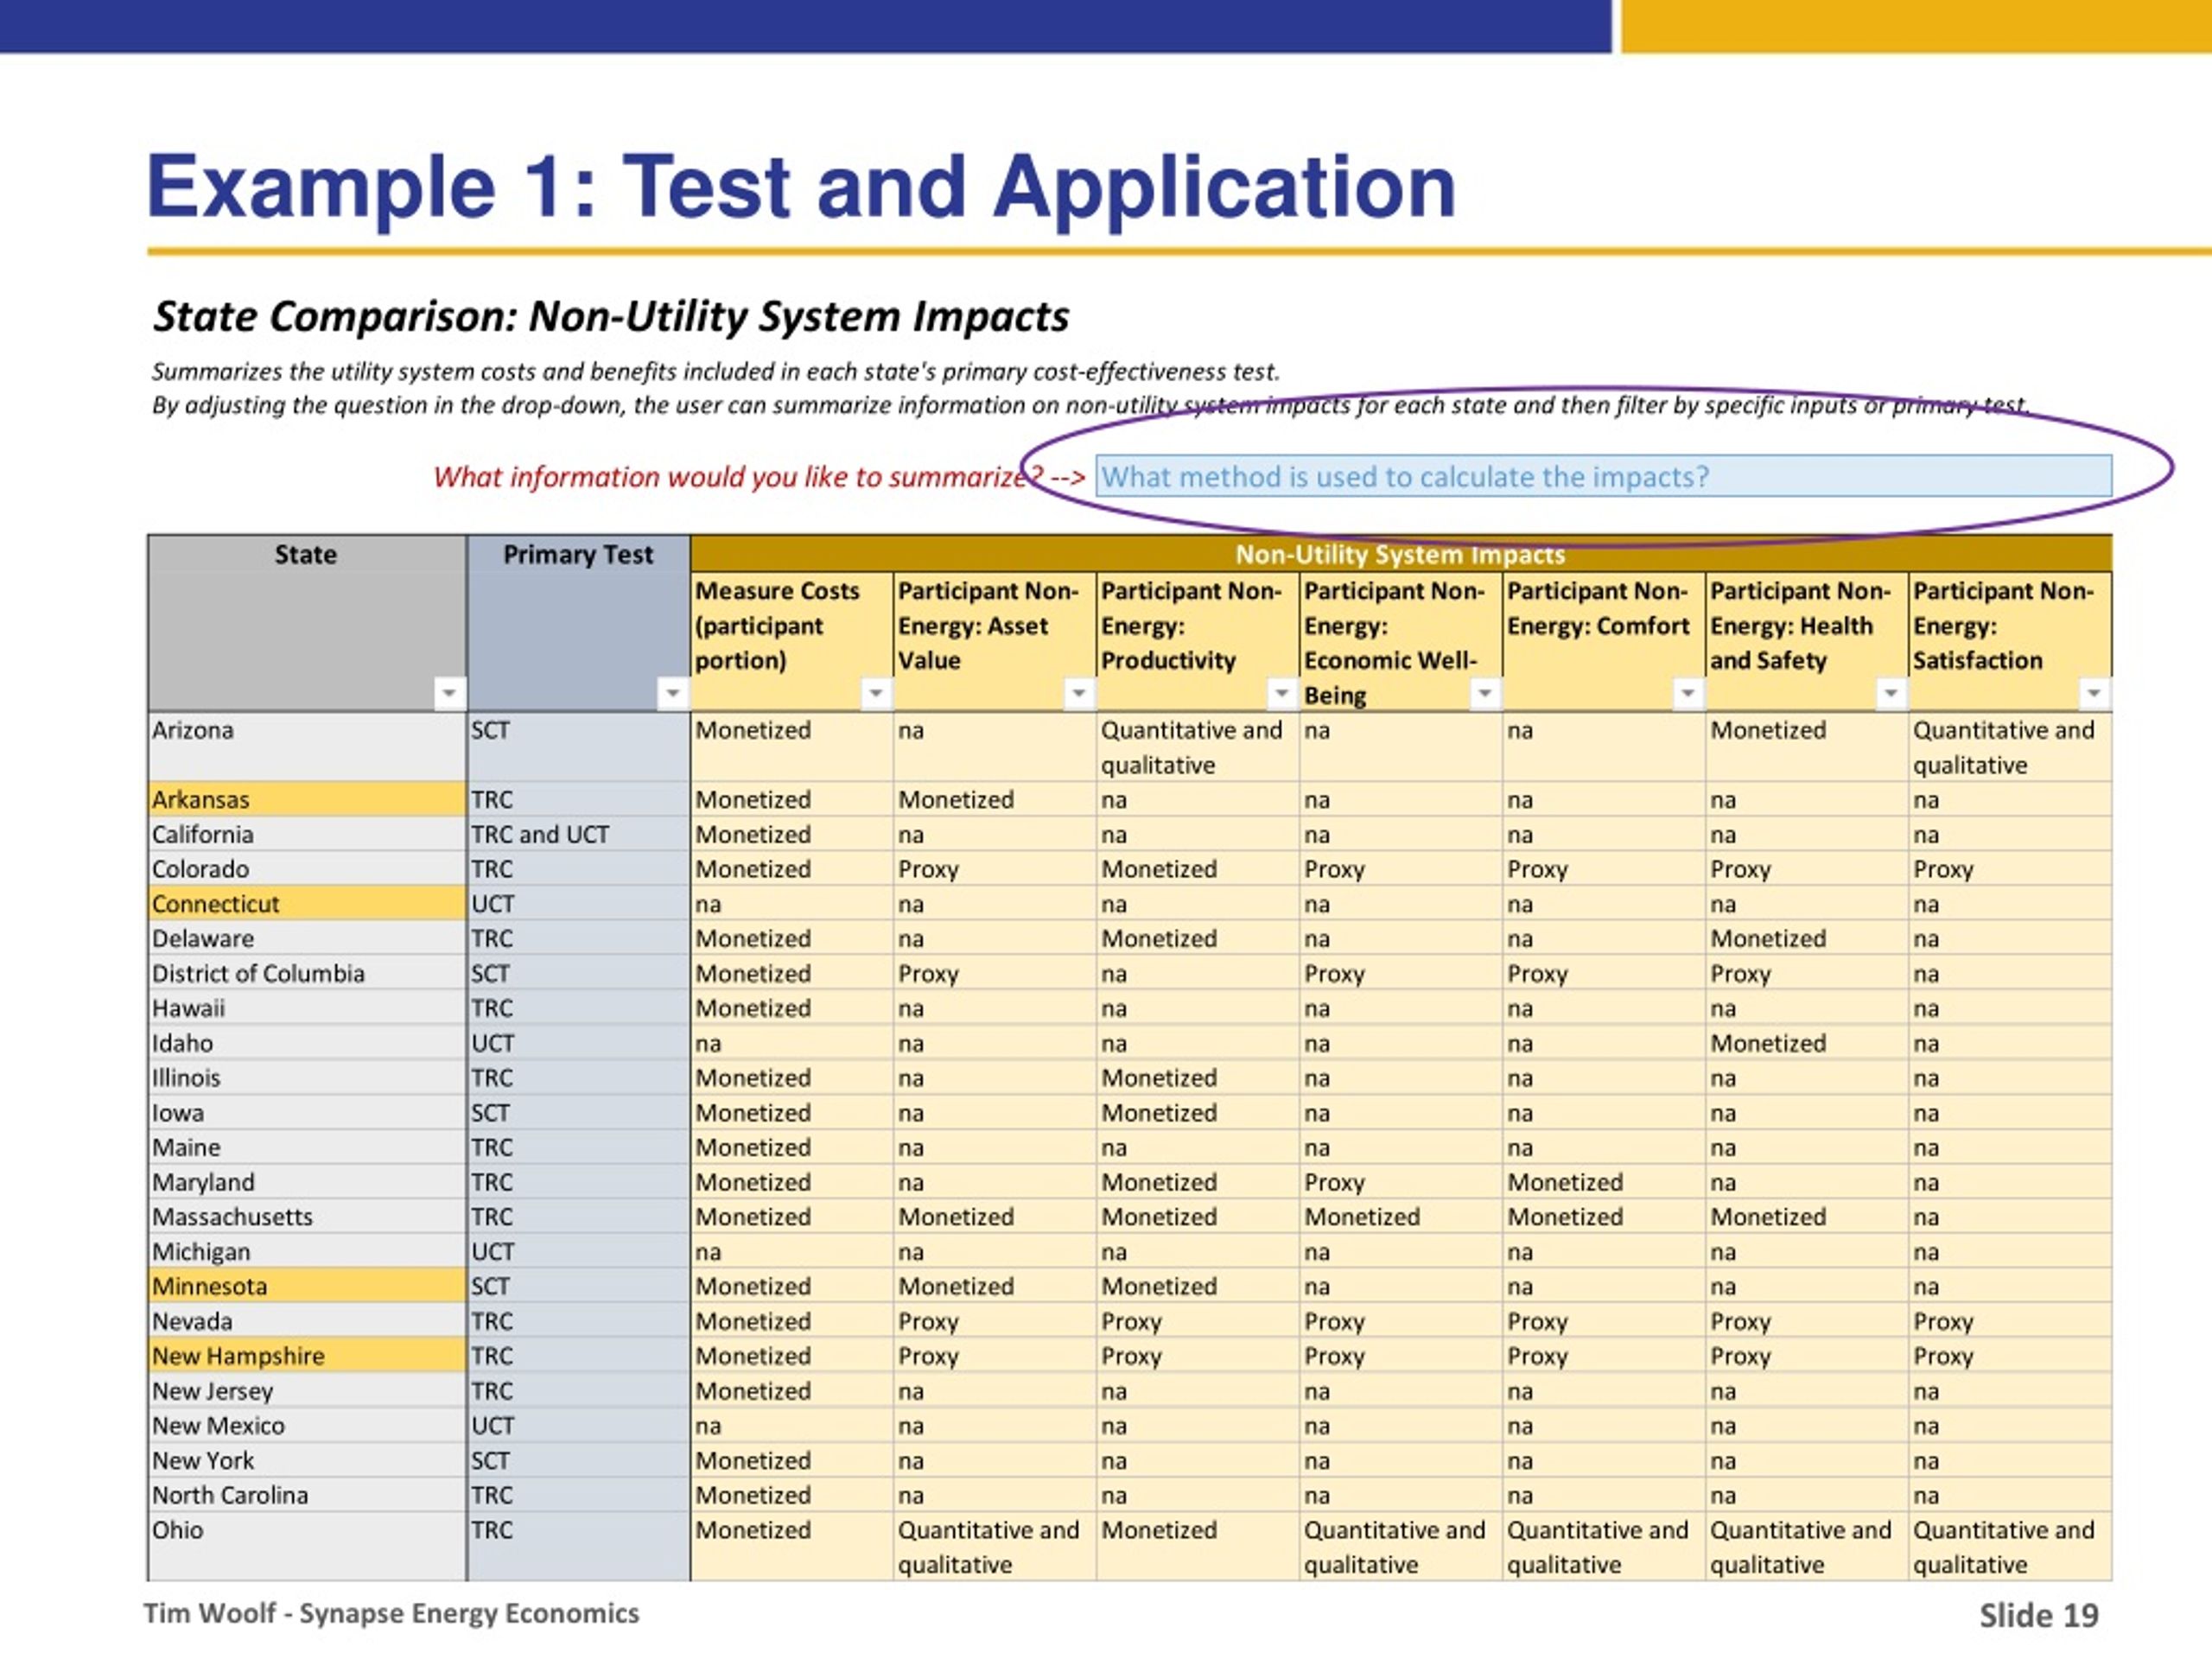
Task: Select the Iowa state cell
Action: click(307, 1112)
